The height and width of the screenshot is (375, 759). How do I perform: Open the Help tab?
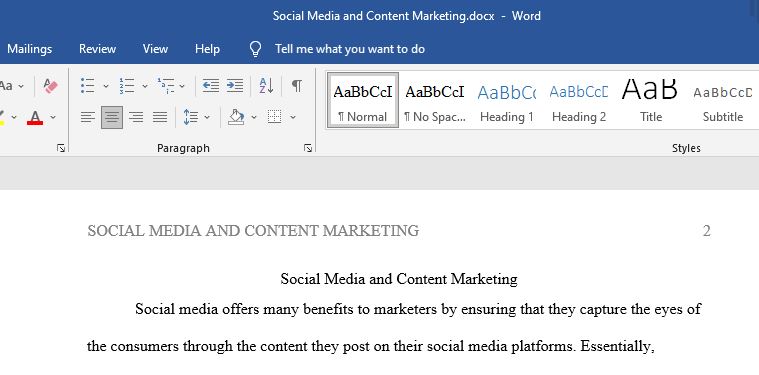pyautogui.click(x=207, y=49)
